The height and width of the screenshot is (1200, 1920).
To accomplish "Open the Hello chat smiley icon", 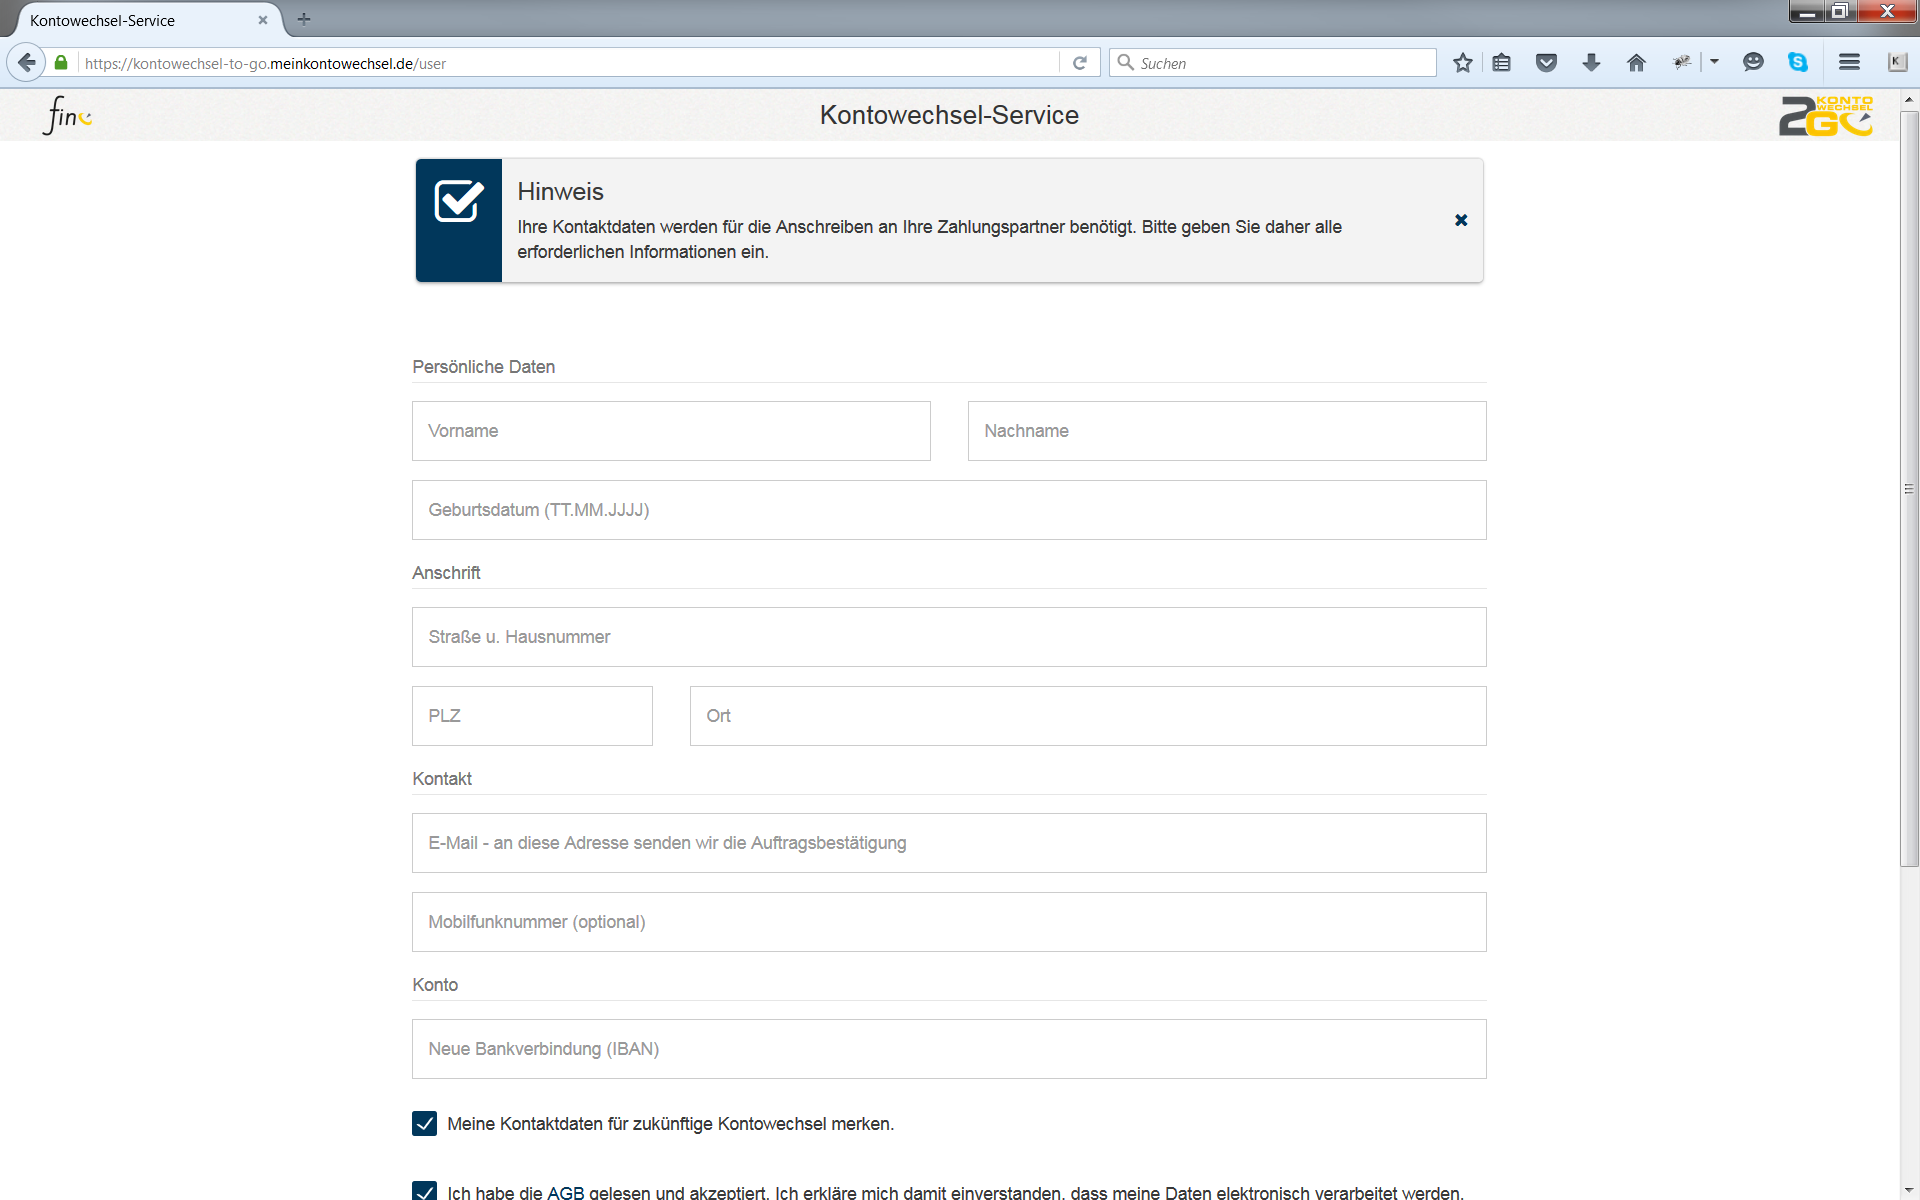I will [1753, 63].
